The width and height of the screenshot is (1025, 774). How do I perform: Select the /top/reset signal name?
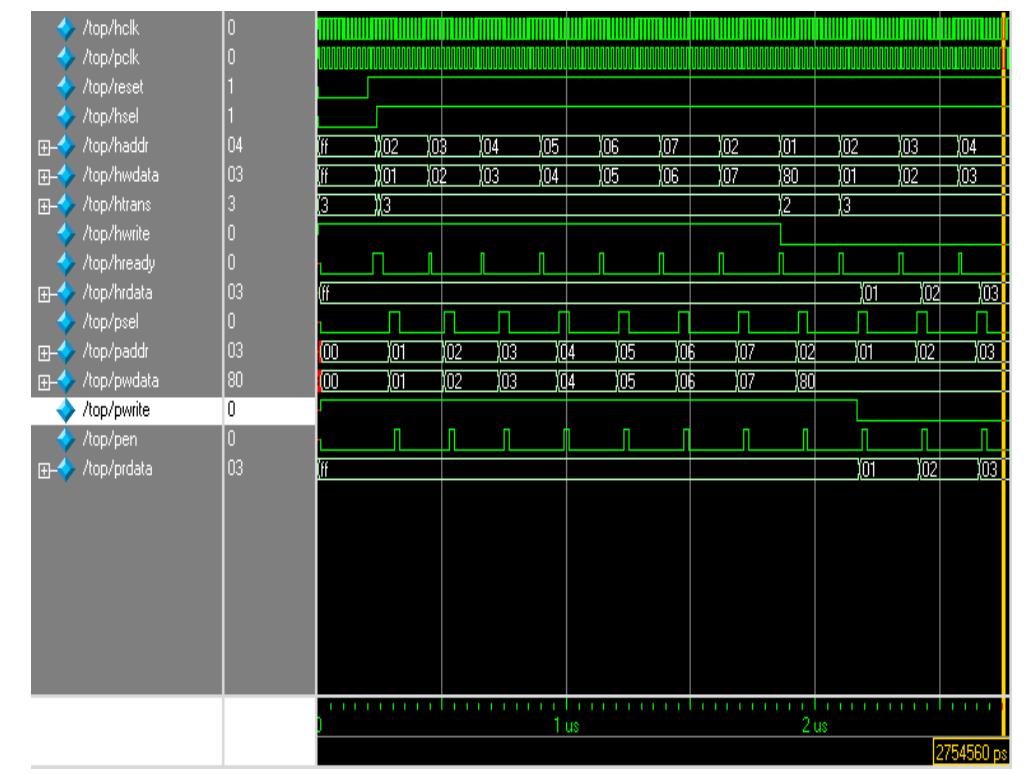pyautogui.click(x=112, y=87)
